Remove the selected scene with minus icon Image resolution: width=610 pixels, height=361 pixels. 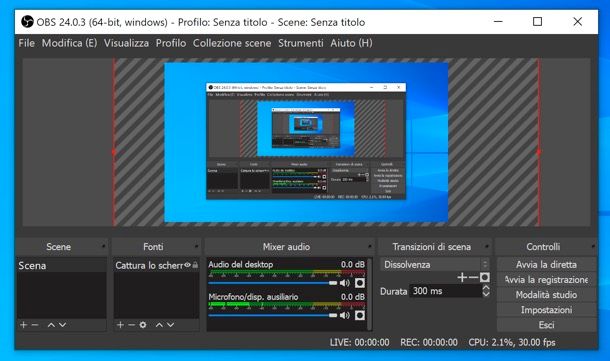35,324
